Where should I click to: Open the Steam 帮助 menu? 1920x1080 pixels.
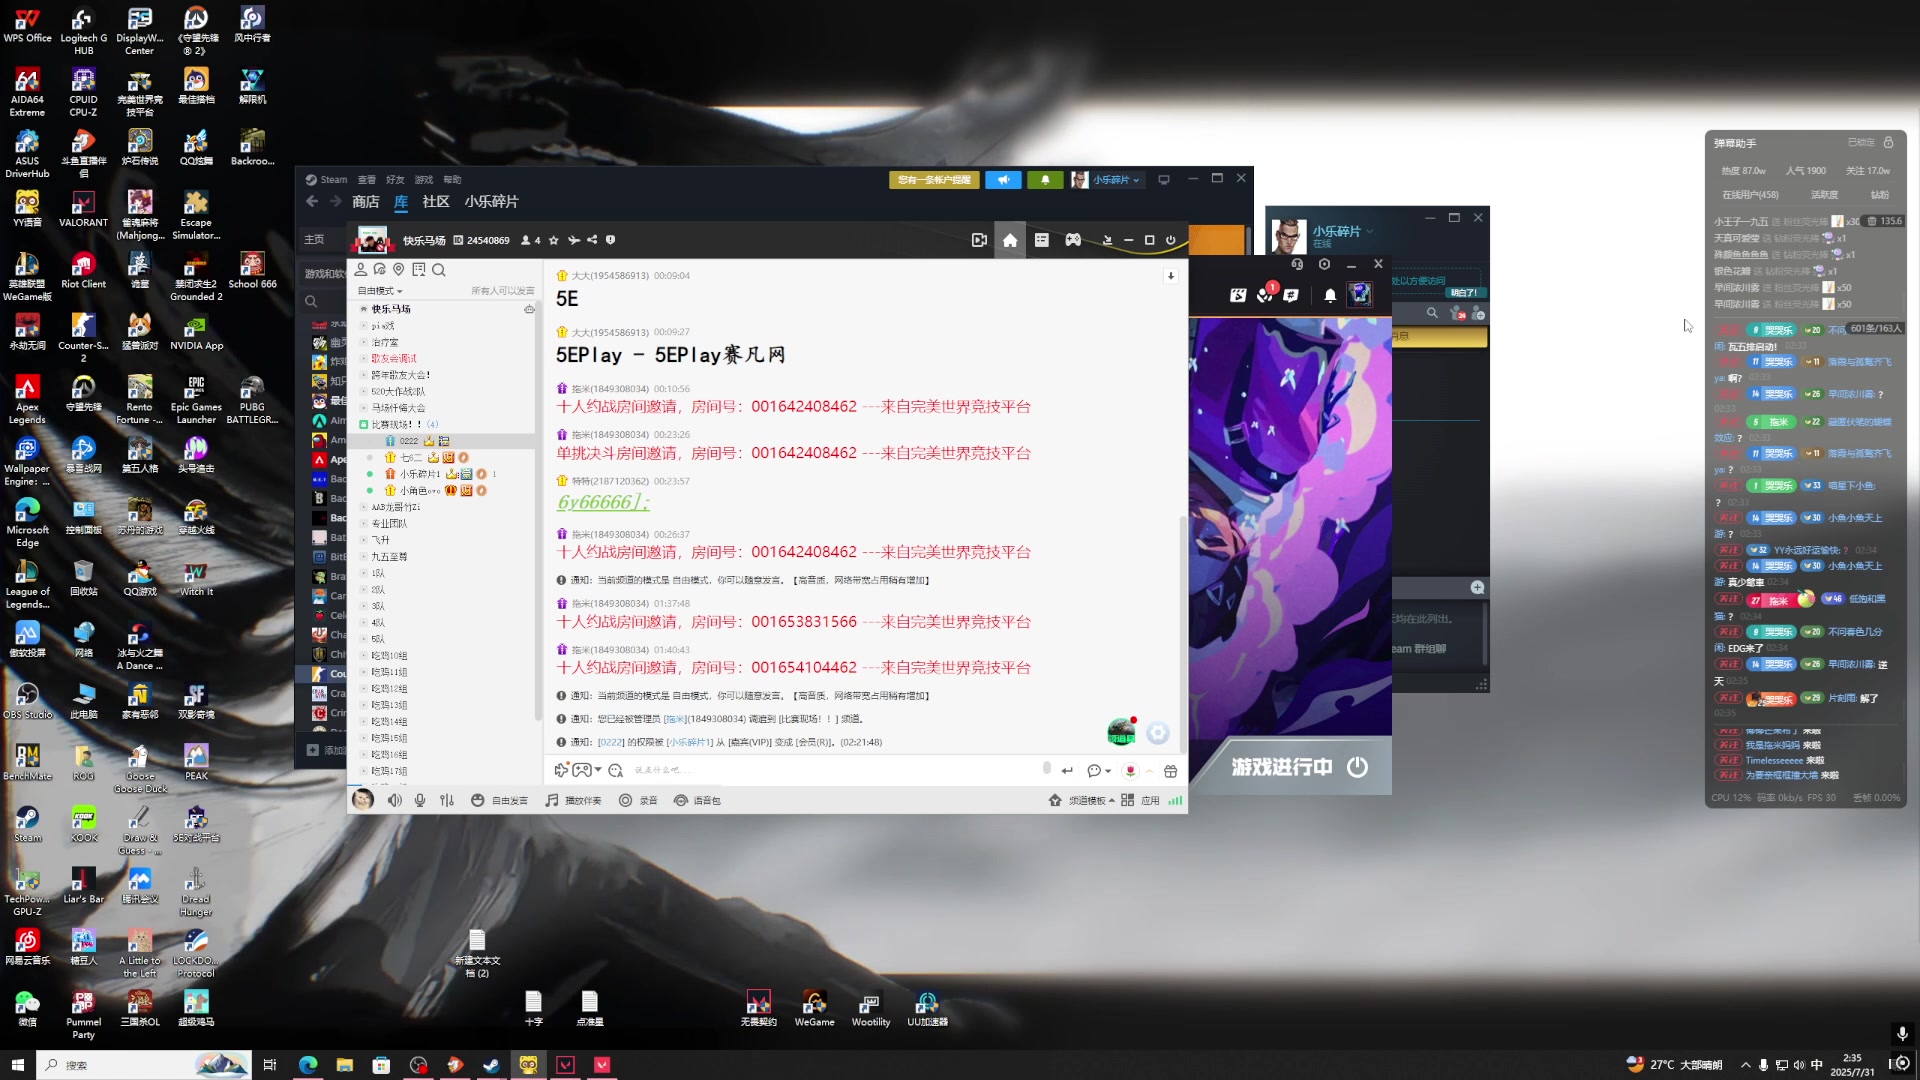tap(452, 180)
